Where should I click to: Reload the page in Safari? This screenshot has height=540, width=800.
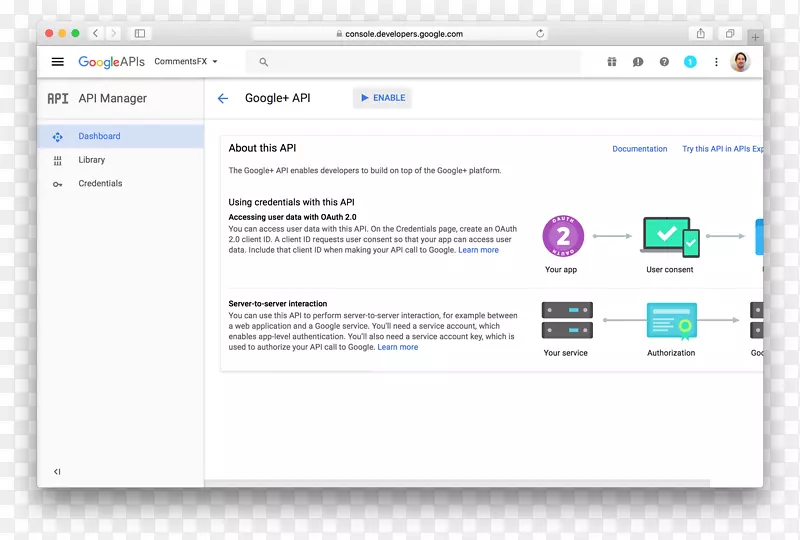point(540,34)
